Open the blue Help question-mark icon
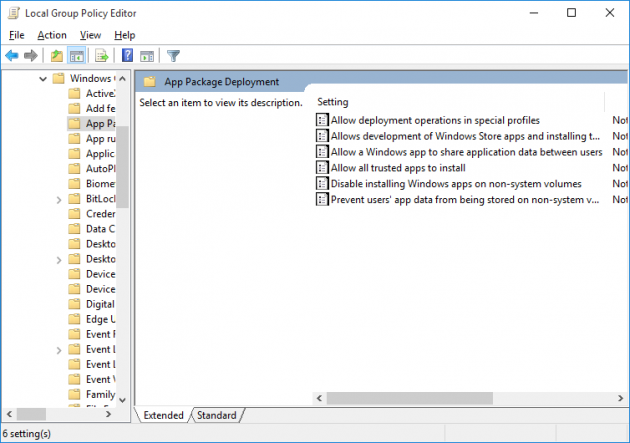Screen dimensions: 630x443 [127, 55]
